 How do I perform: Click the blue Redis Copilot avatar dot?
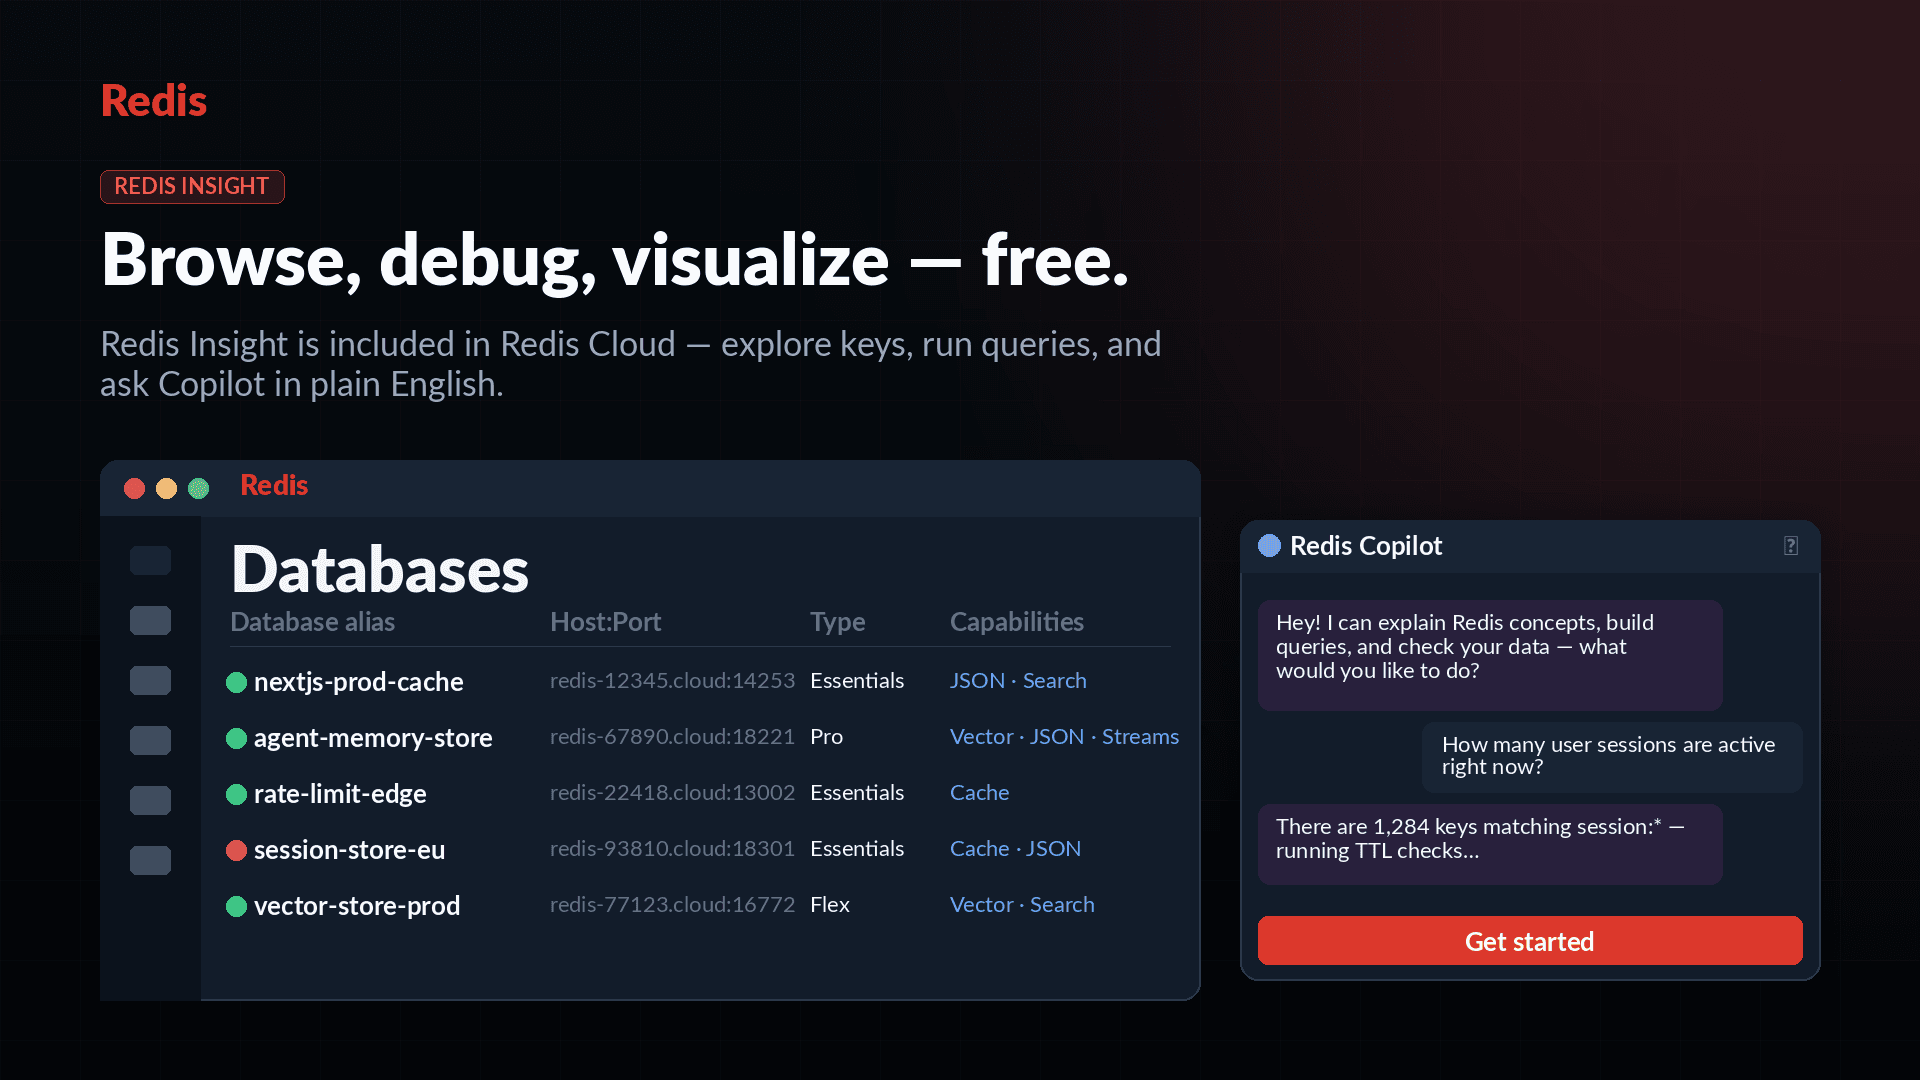tap(1269, 545)
